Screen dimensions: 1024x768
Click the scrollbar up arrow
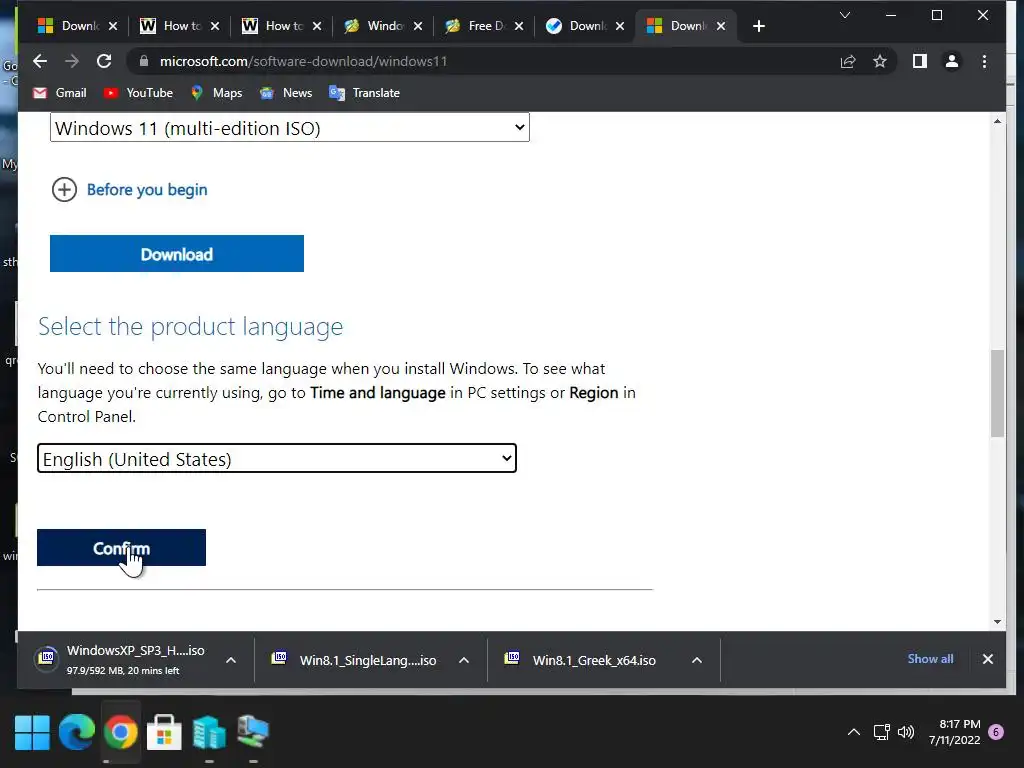[x=997, y=121]
